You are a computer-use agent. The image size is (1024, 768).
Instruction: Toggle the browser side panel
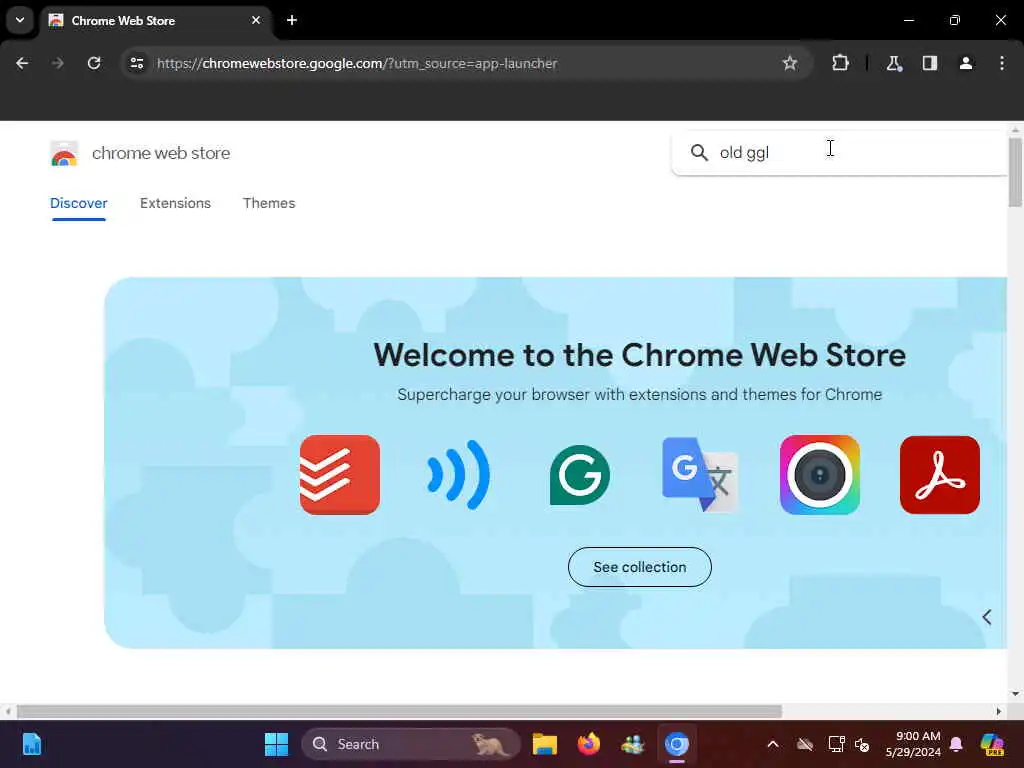click(929, 63)
